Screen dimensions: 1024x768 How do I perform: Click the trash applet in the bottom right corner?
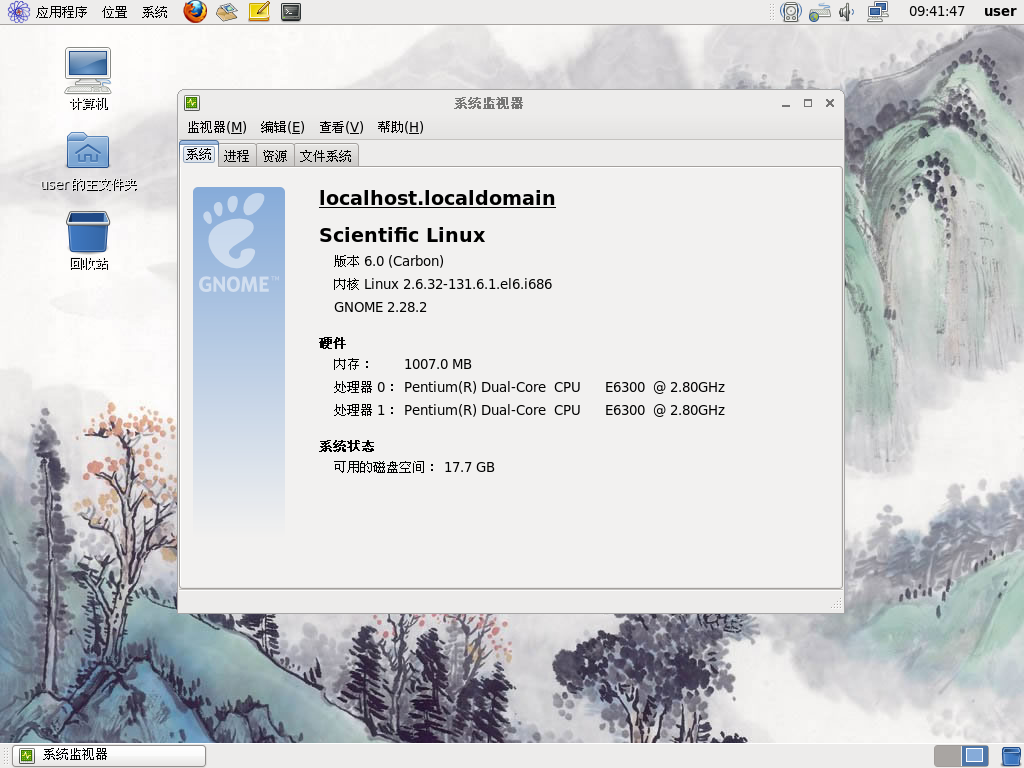[x=1011, y=756]
